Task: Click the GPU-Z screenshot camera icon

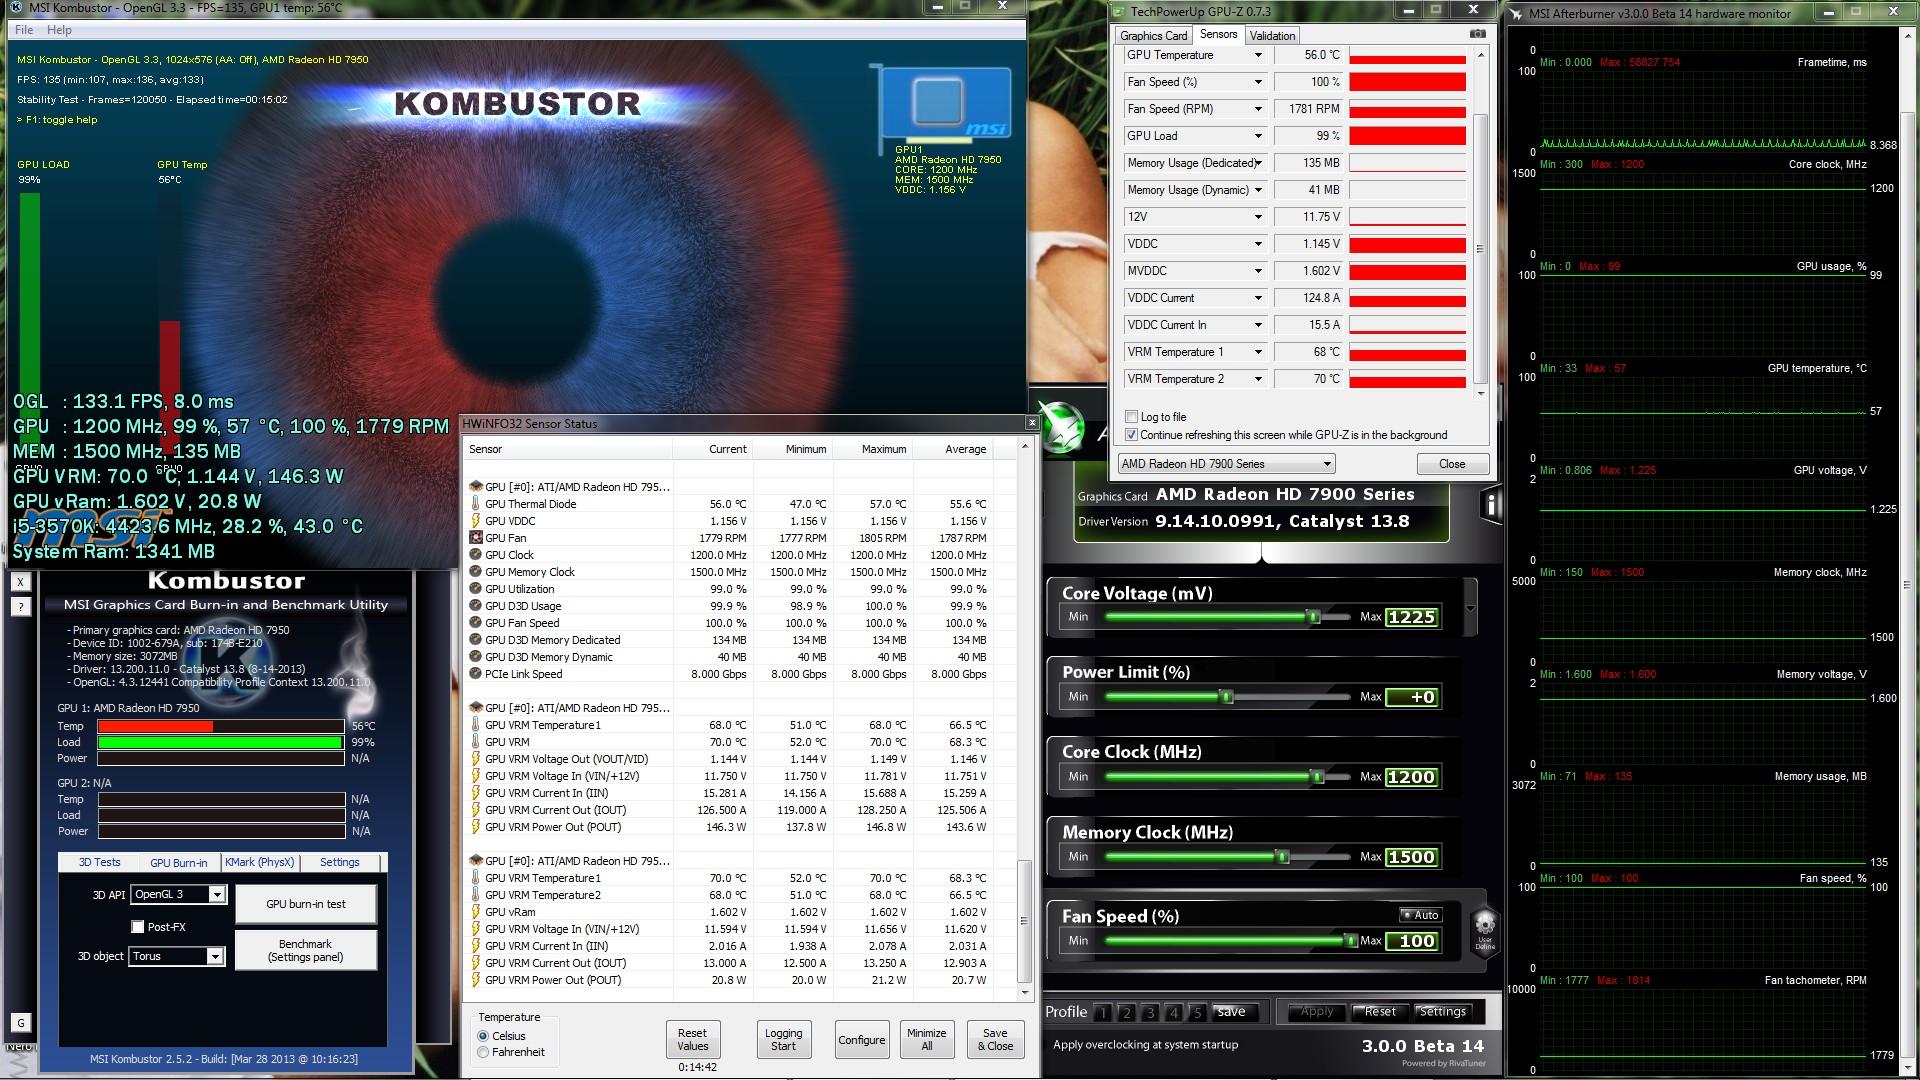Action: pyautogui.click(x=1477, y=35)
